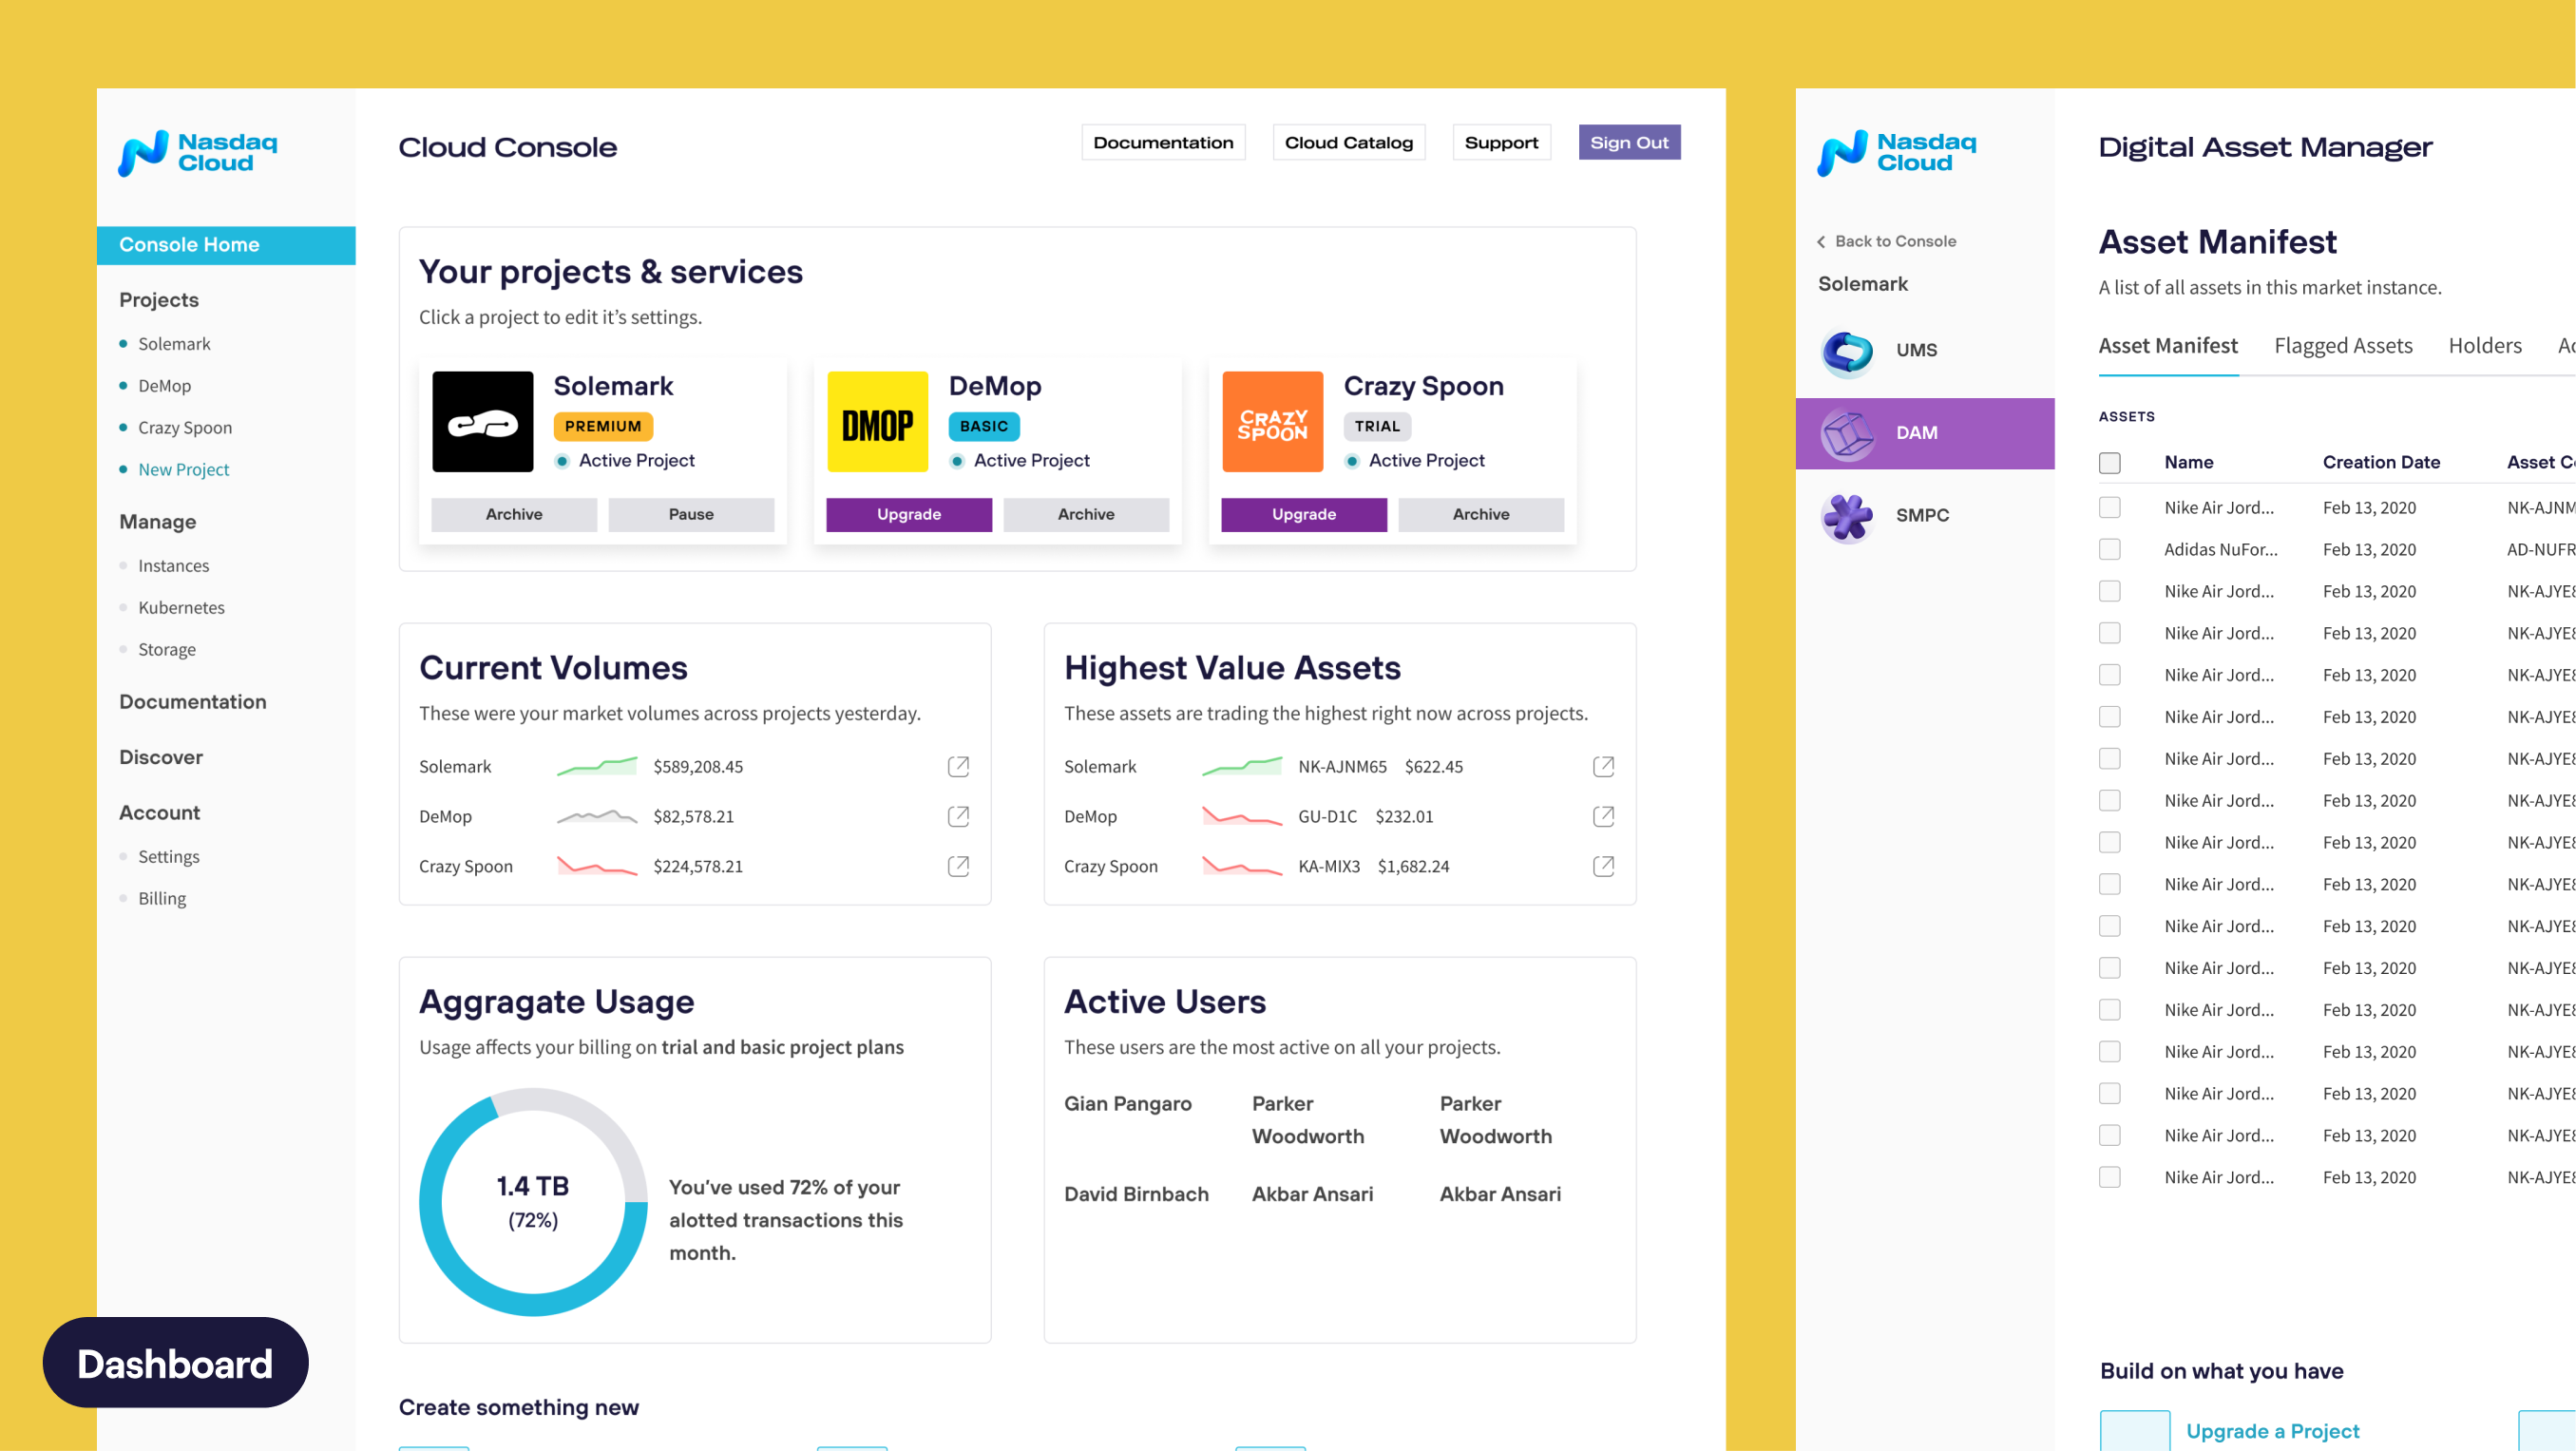
Task: Open Crazy Spoon project in sidebar
Action: point(184,428)
